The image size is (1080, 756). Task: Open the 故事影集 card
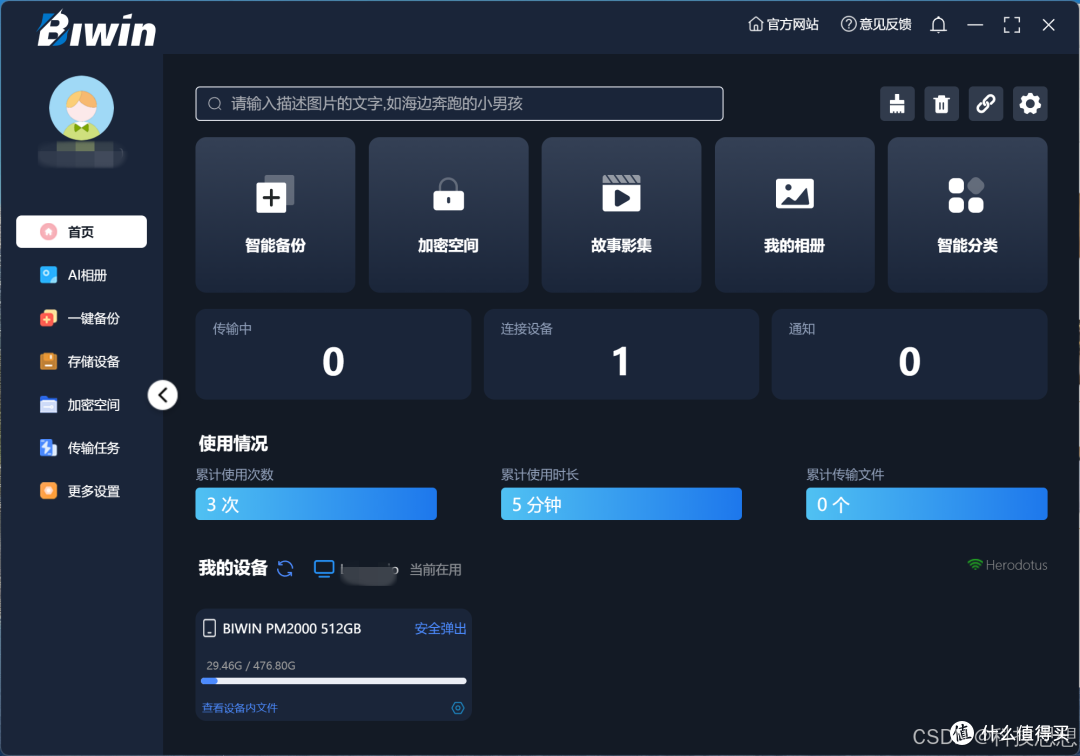621,215
